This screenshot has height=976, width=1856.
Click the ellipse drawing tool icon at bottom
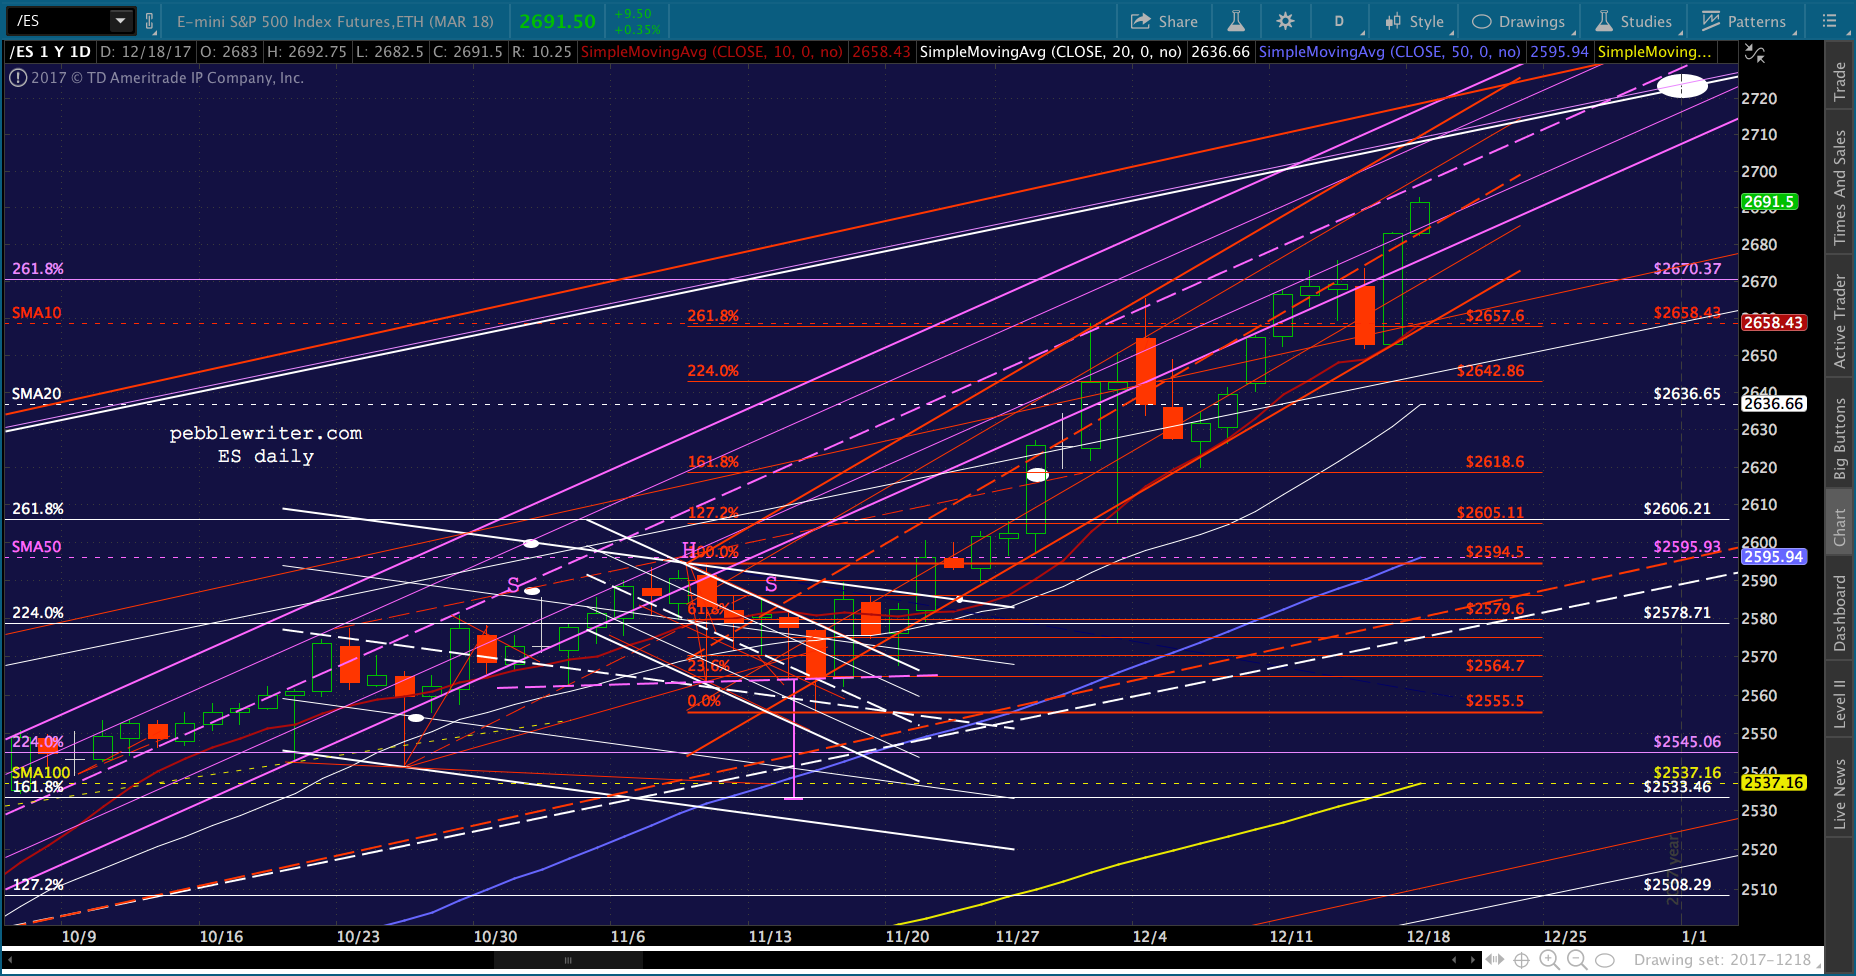pos(1605,960)
